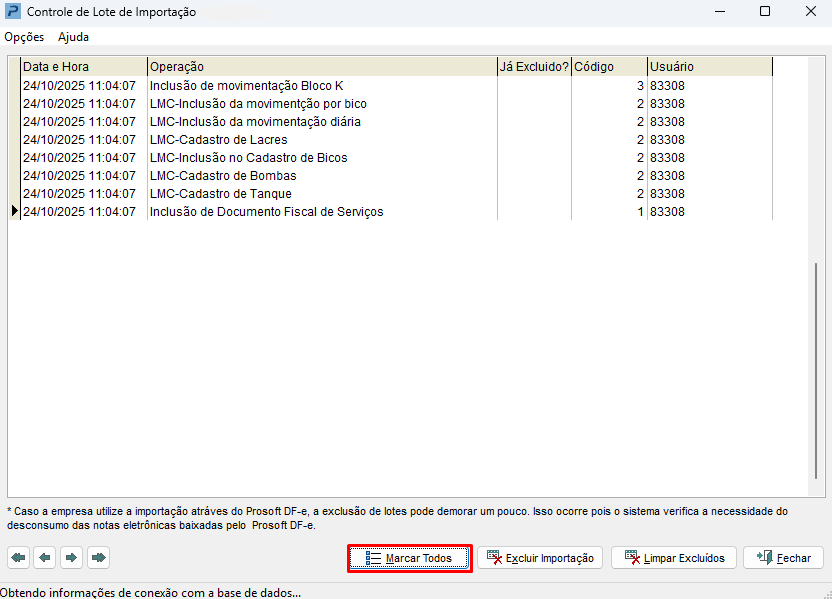
Task: Click Já Excluido cell of LMC-Cadastro de Bombas row
Action: pyautogui.click(x=534, y=176)
